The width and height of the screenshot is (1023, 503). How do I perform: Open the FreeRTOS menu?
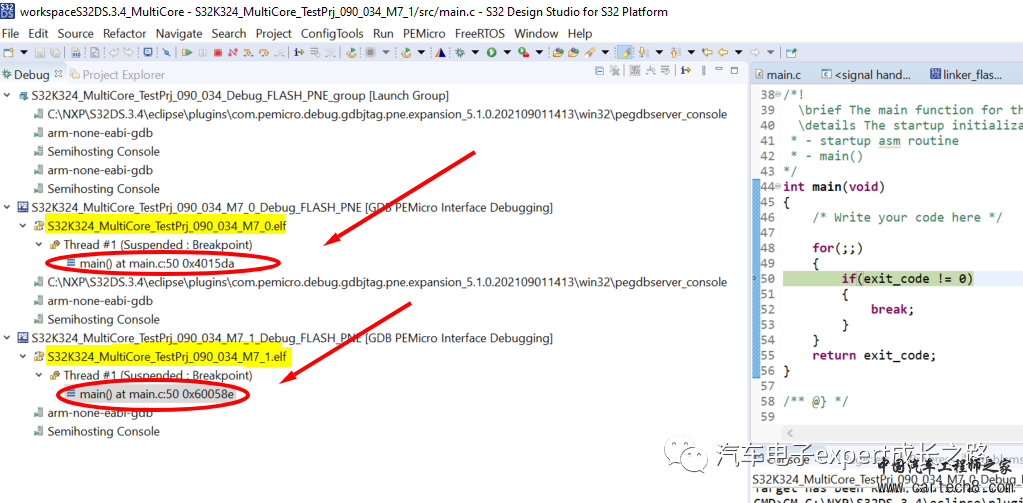tap(481, 33)
